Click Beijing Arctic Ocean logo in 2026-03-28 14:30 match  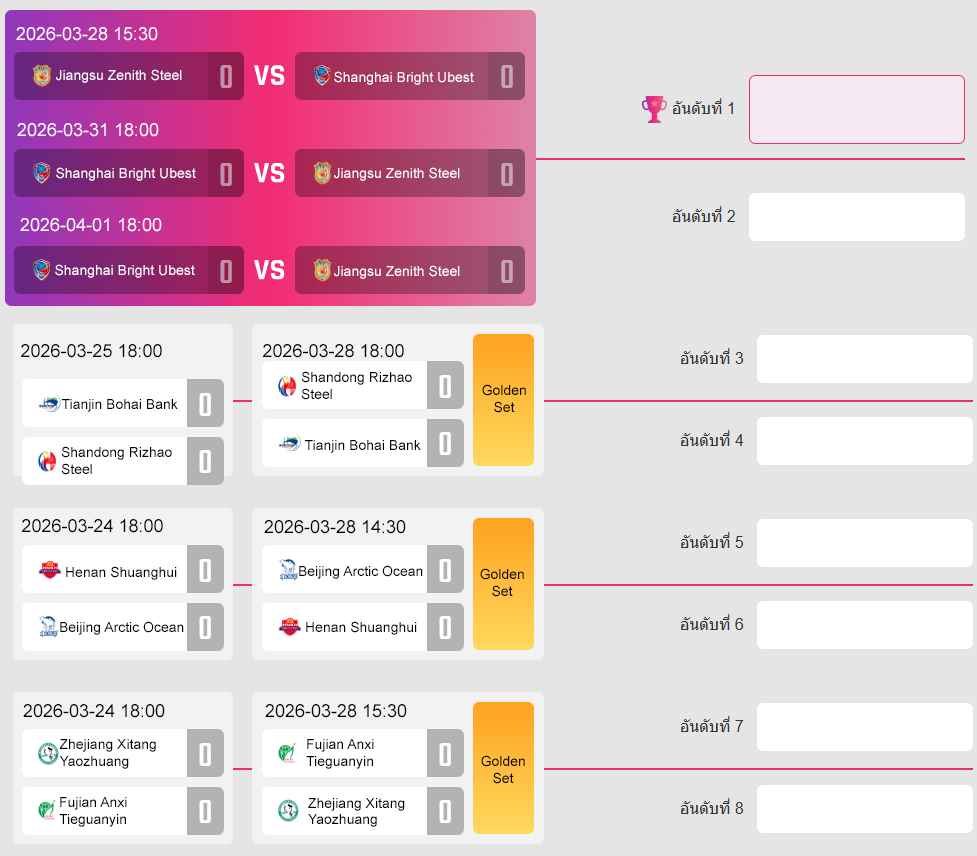pos(287,571)
